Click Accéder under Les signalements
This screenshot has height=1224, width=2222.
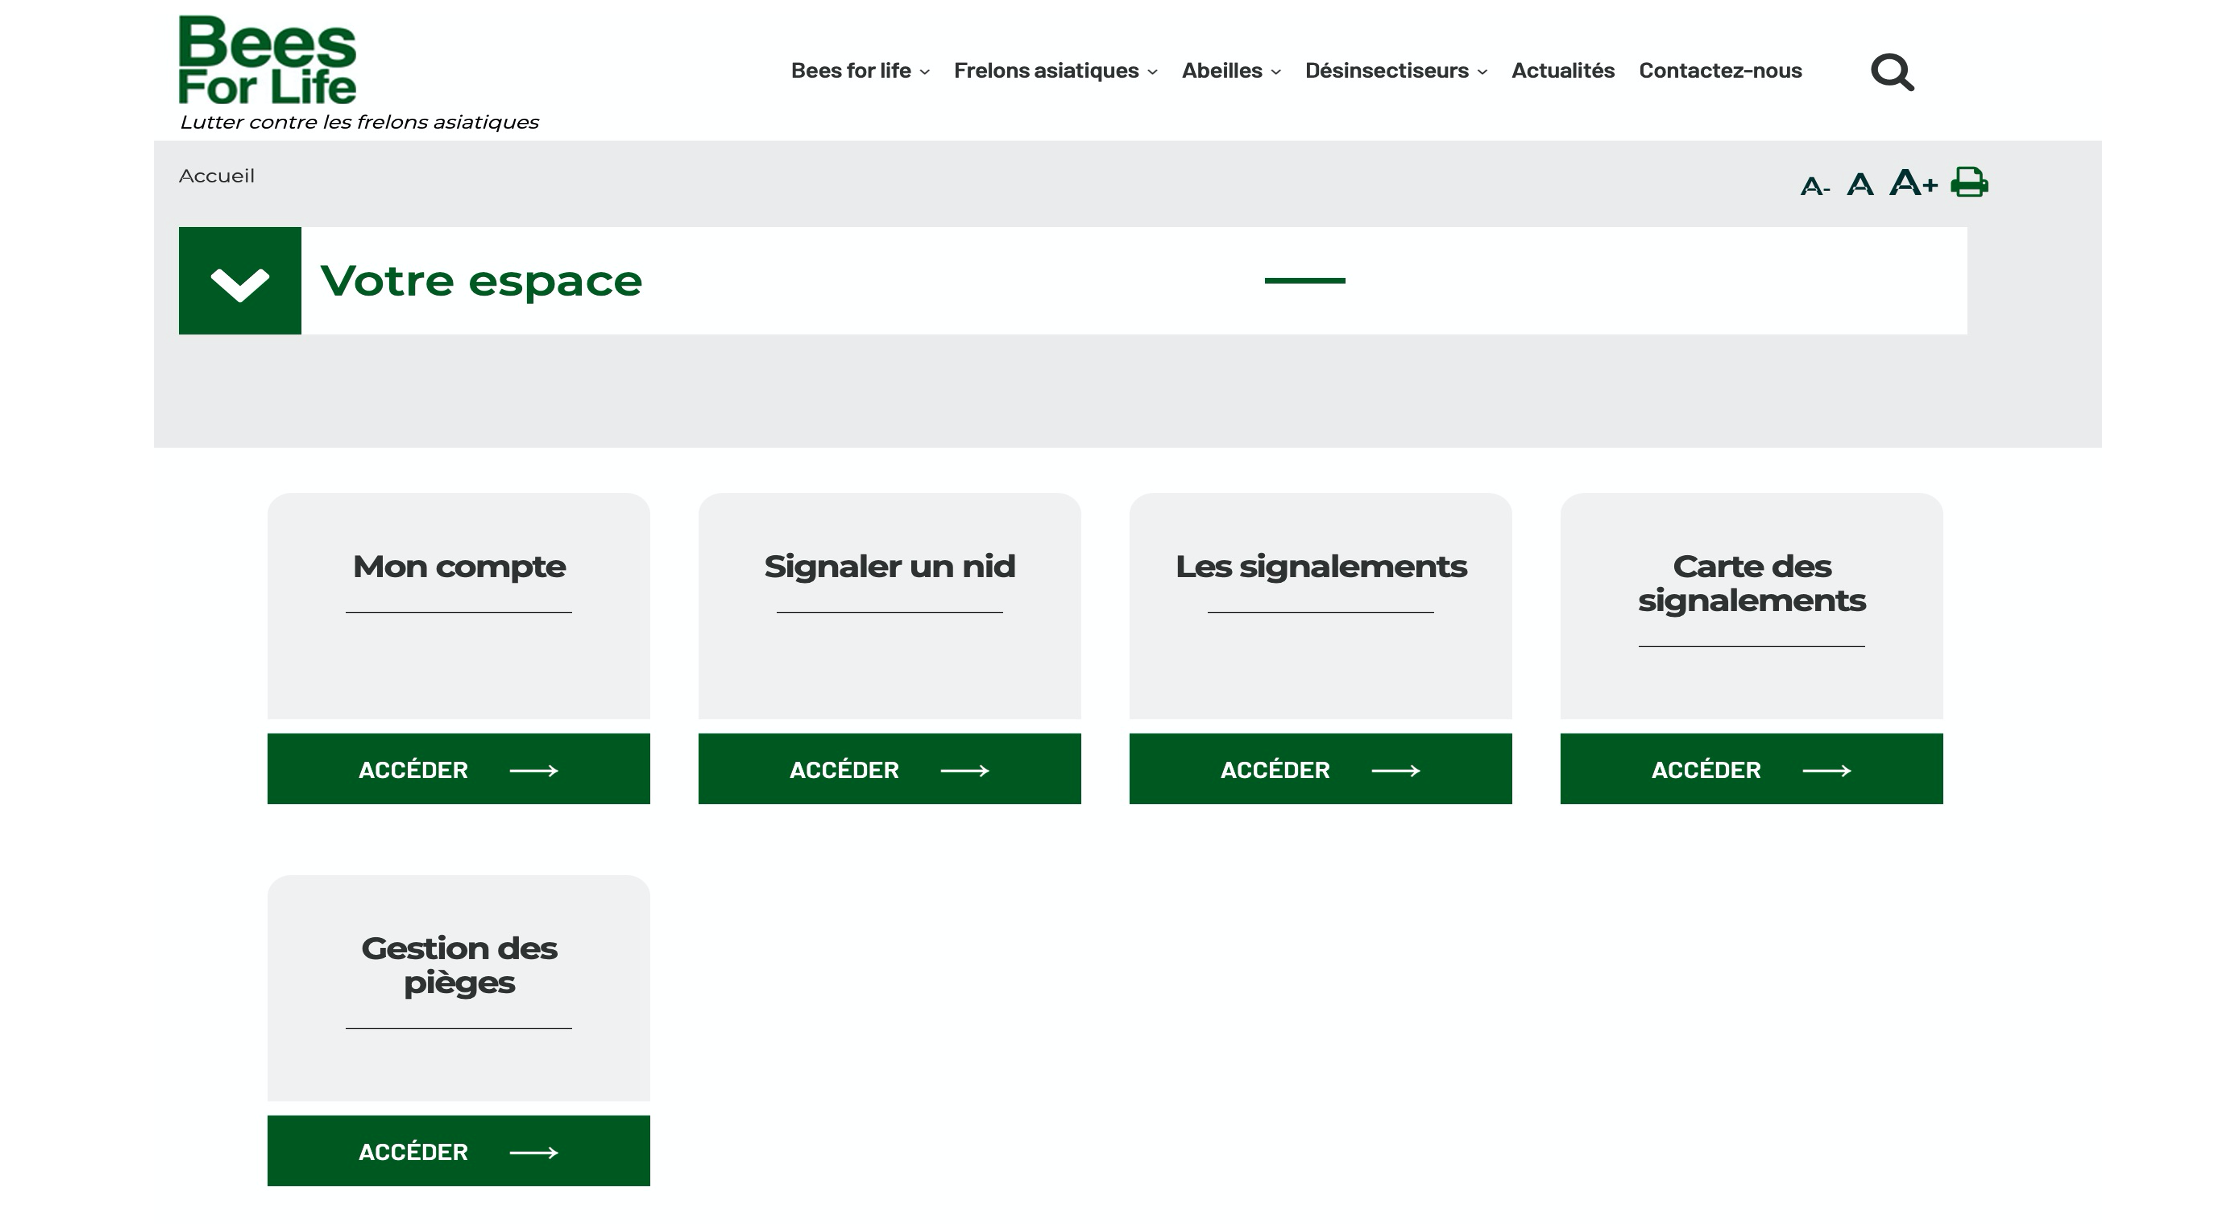click(x=1320, y=769)
